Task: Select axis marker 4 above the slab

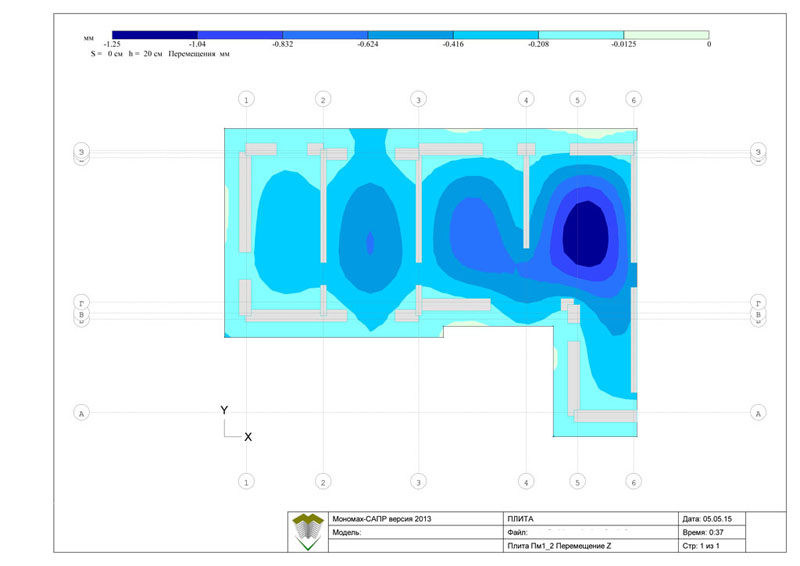Action: [526, 100]
